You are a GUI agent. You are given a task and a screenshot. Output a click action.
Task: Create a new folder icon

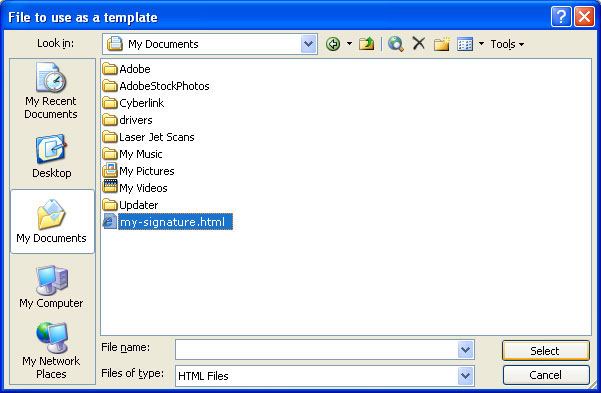(442, 44)
